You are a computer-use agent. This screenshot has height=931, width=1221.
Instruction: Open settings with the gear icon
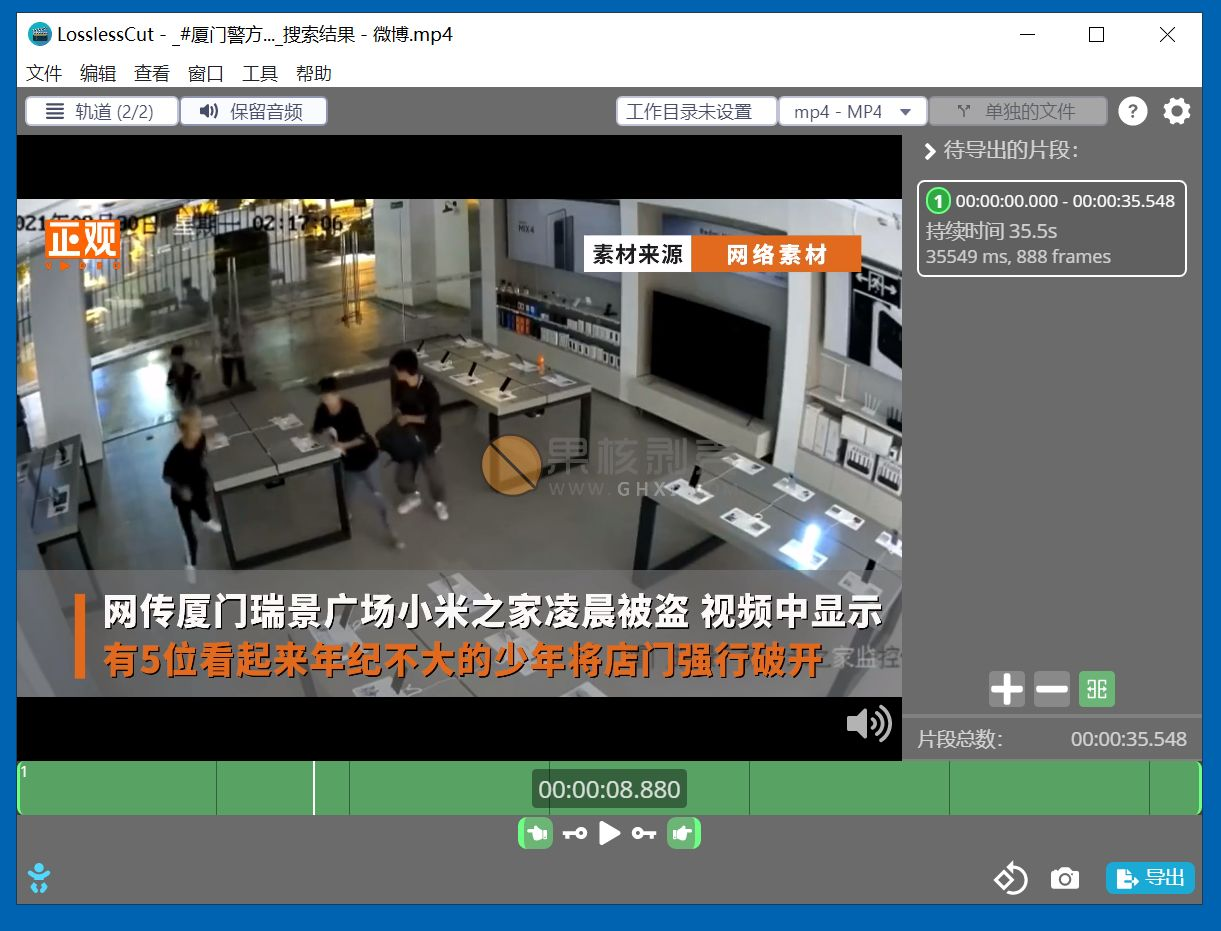1176,111
